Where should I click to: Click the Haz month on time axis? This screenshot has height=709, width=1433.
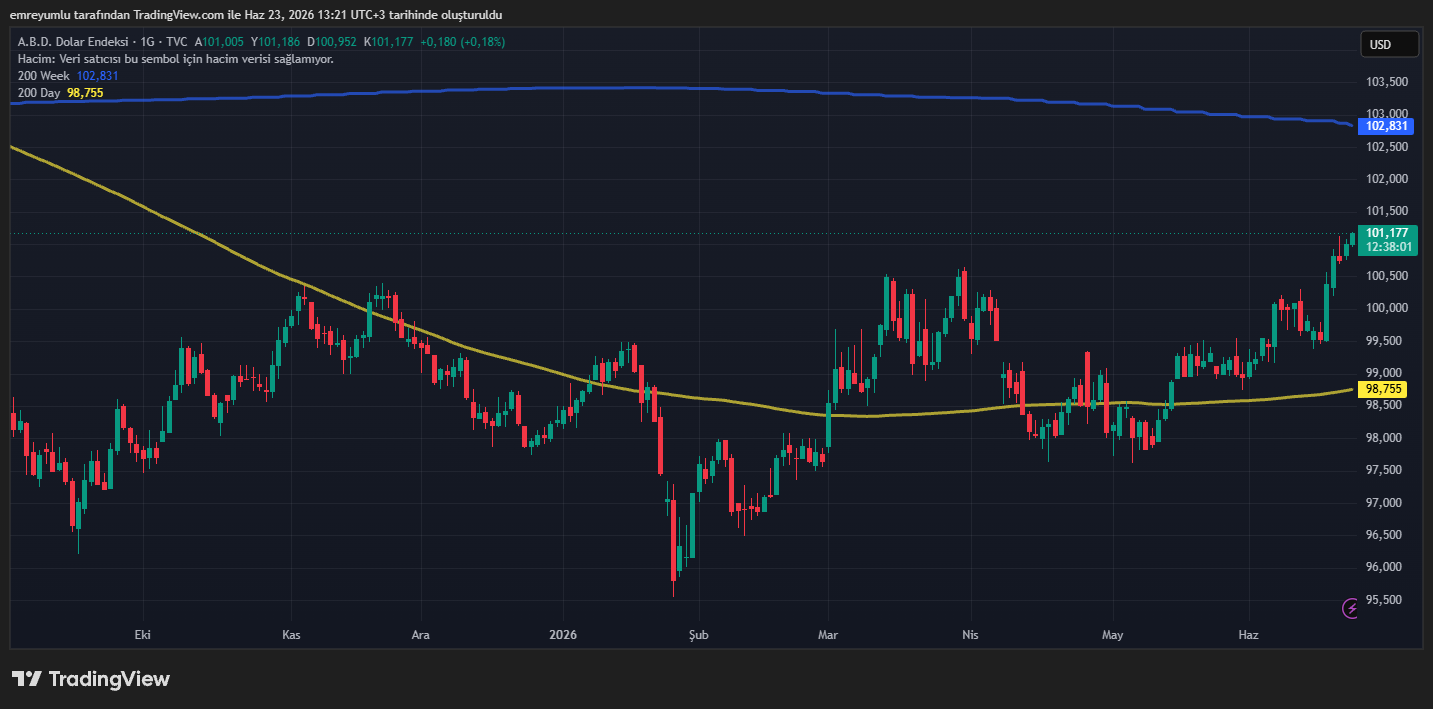click(1248, 635)
